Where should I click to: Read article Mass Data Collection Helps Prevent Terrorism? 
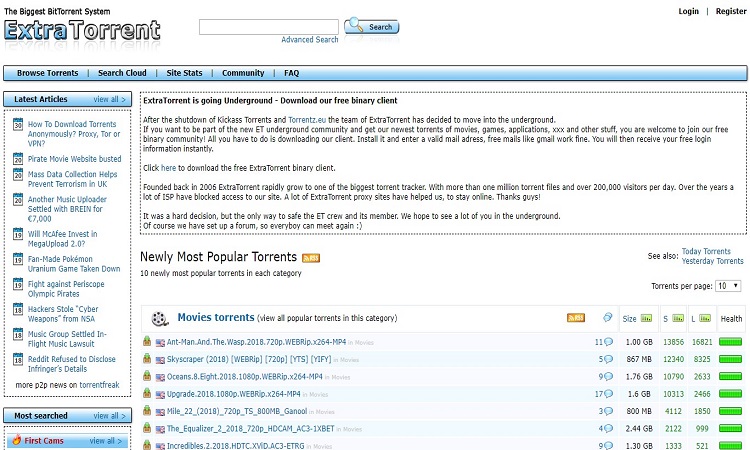click(72, 179)
